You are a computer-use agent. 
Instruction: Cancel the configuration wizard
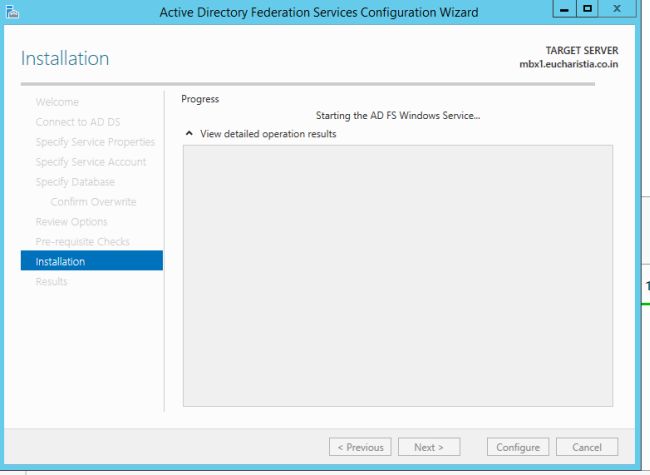tap(587, 447)
